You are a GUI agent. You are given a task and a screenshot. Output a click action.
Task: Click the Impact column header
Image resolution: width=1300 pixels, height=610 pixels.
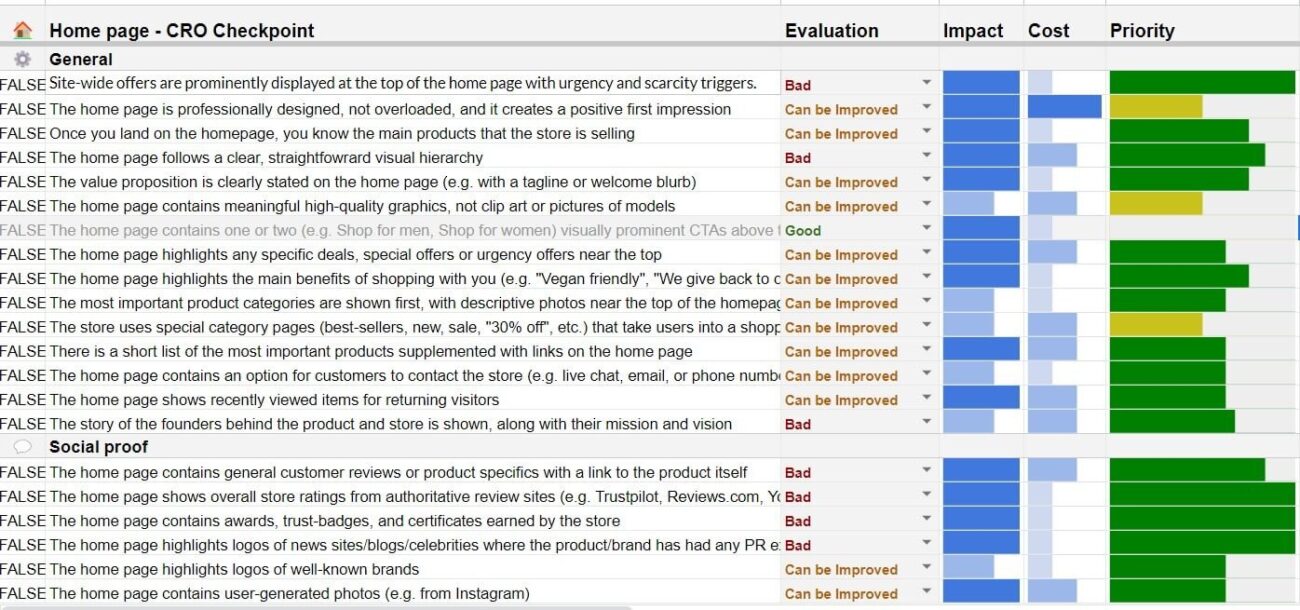point(973,31)
